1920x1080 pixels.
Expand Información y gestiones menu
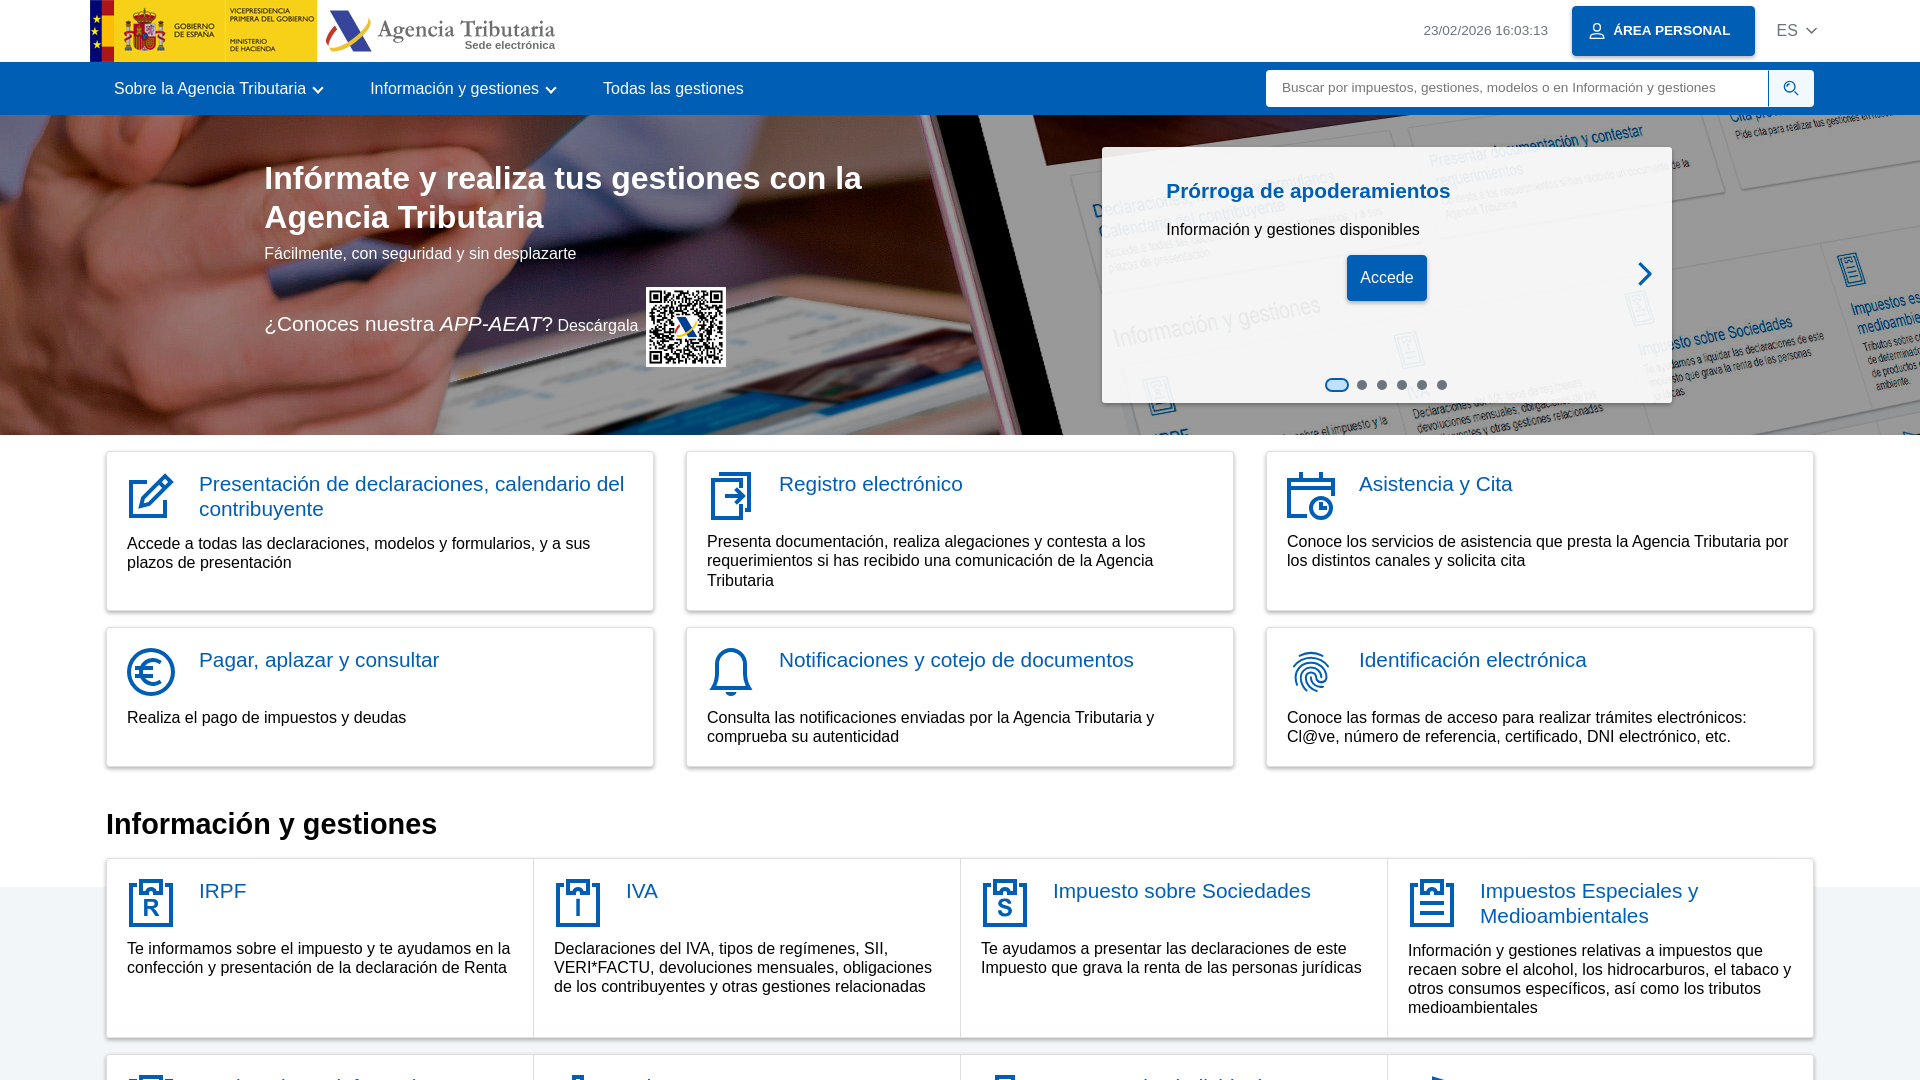[463, 89]
